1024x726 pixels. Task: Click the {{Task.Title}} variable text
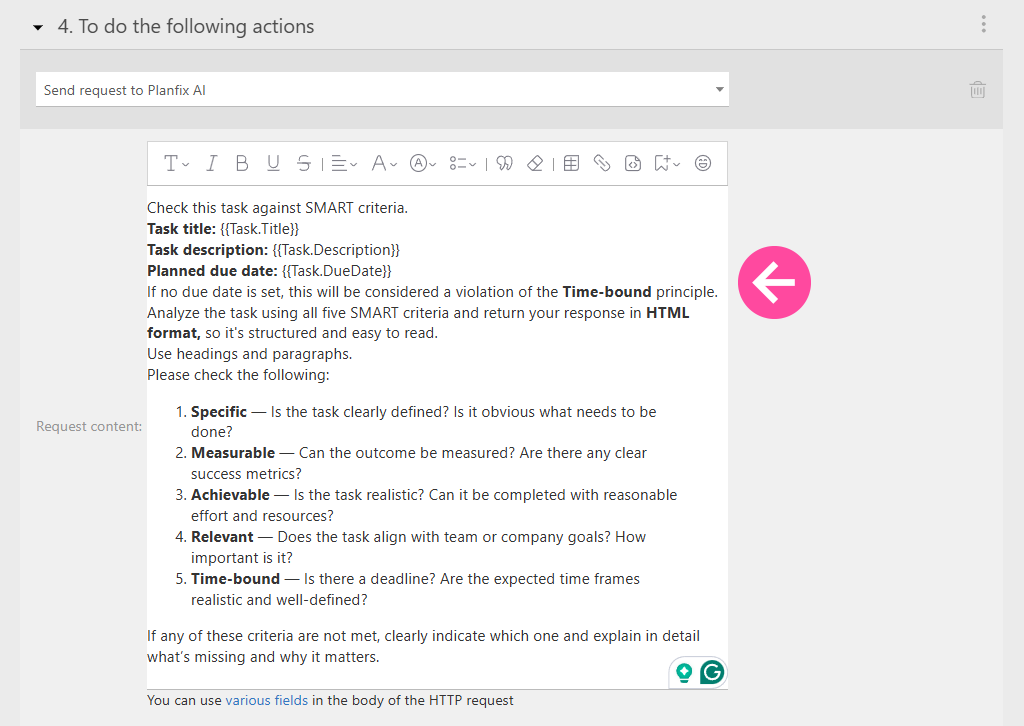click(259, 229)
